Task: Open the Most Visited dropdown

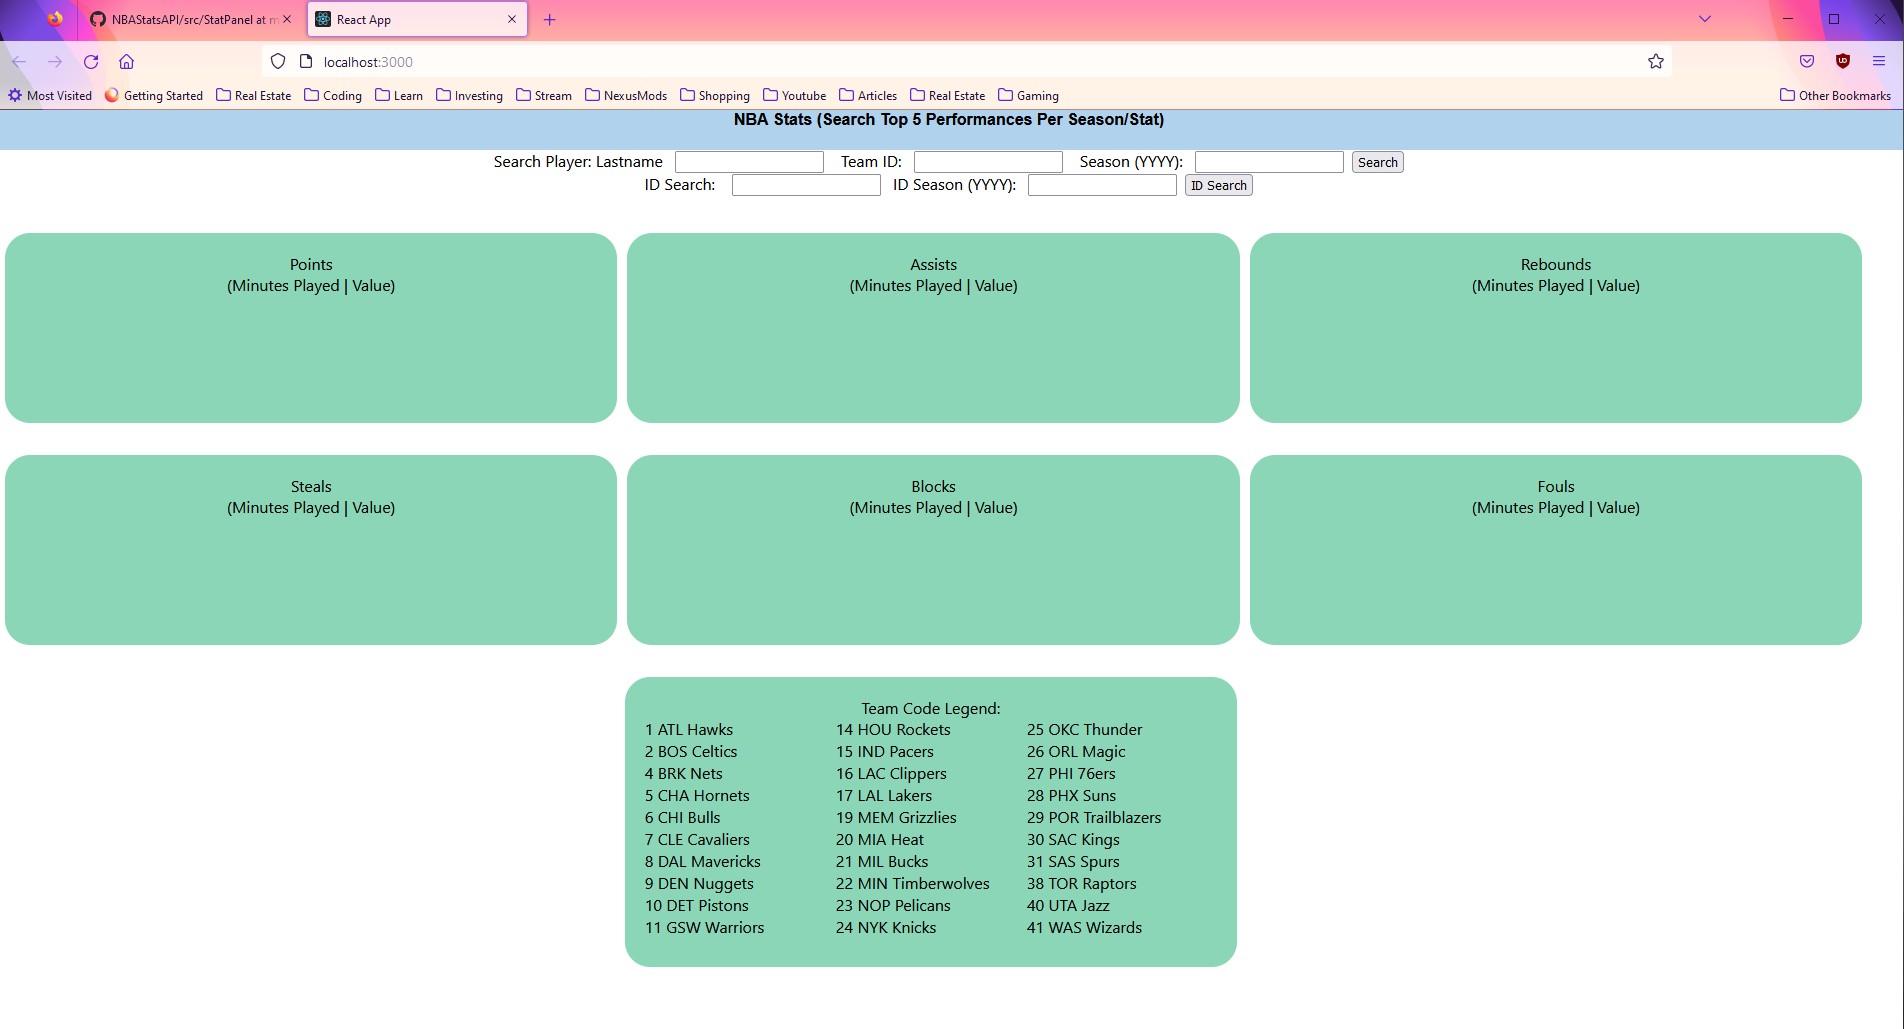Action: tap(49, 95)
